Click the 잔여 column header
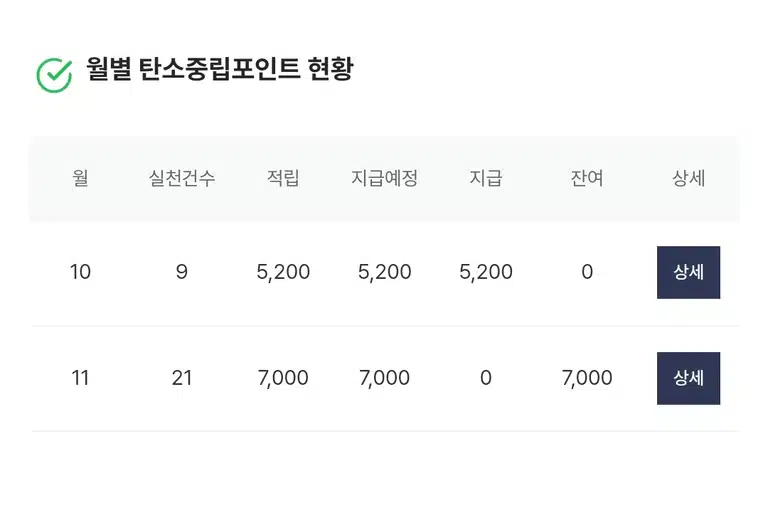The height and width of the screenshot is (513, 768). (587, 178)
